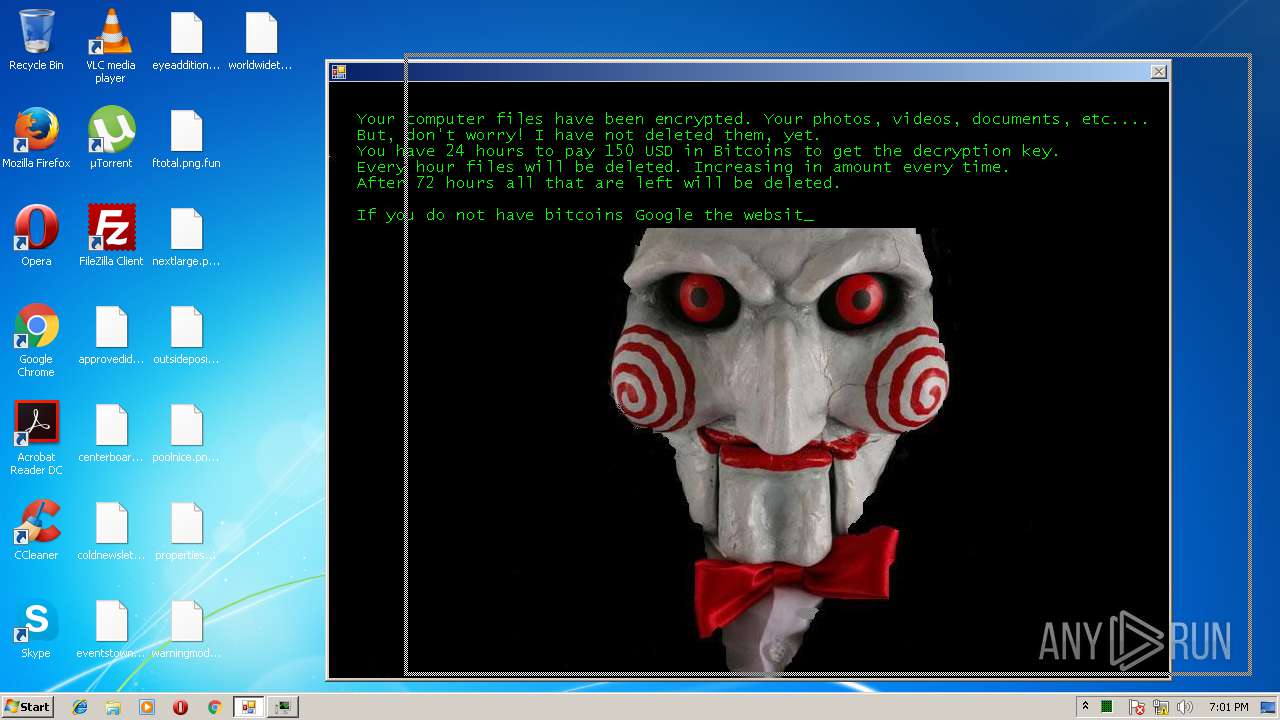Click the line 'You have 24 hours to pay 150 USD'
The image size is (1280, 720).
[707, 151]
